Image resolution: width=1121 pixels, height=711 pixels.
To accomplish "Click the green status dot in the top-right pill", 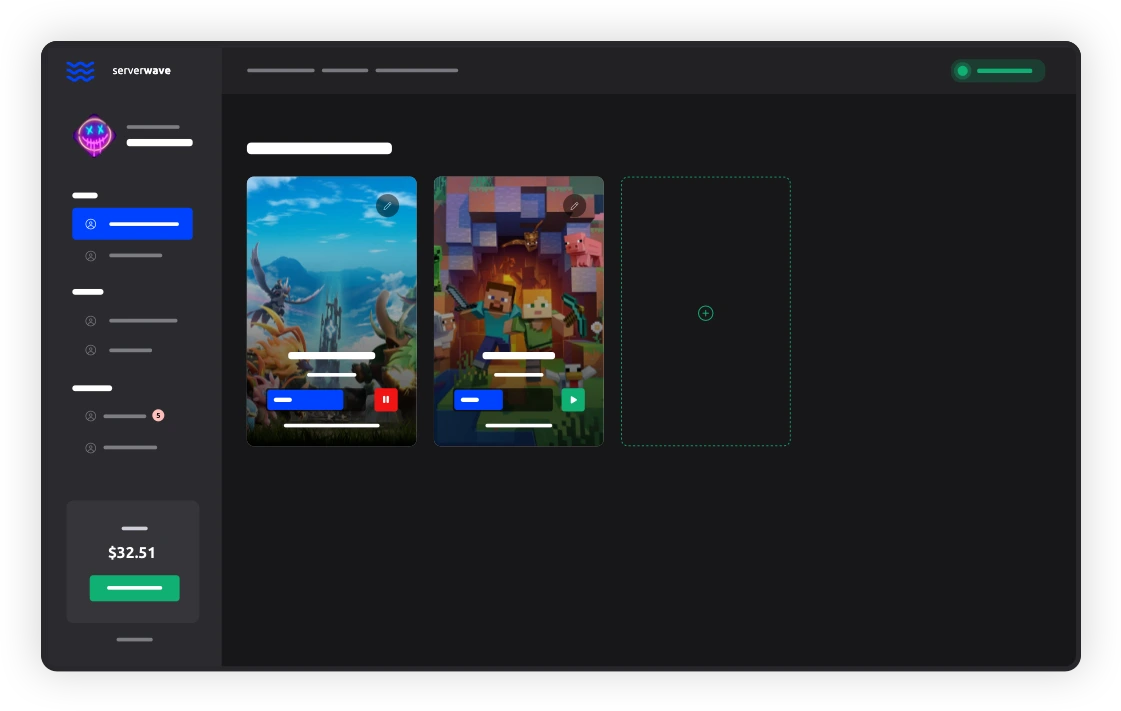I will (963, 71).
